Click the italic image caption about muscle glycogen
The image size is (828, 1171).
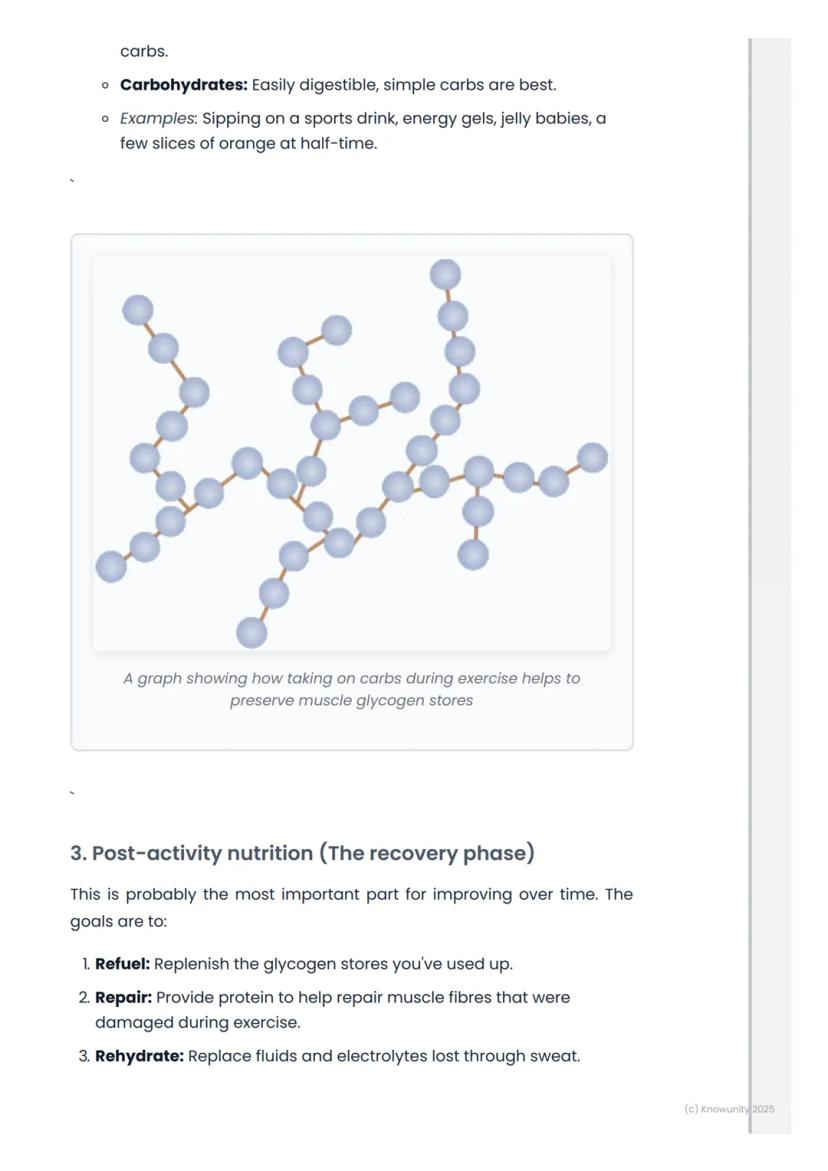point(352,689)
